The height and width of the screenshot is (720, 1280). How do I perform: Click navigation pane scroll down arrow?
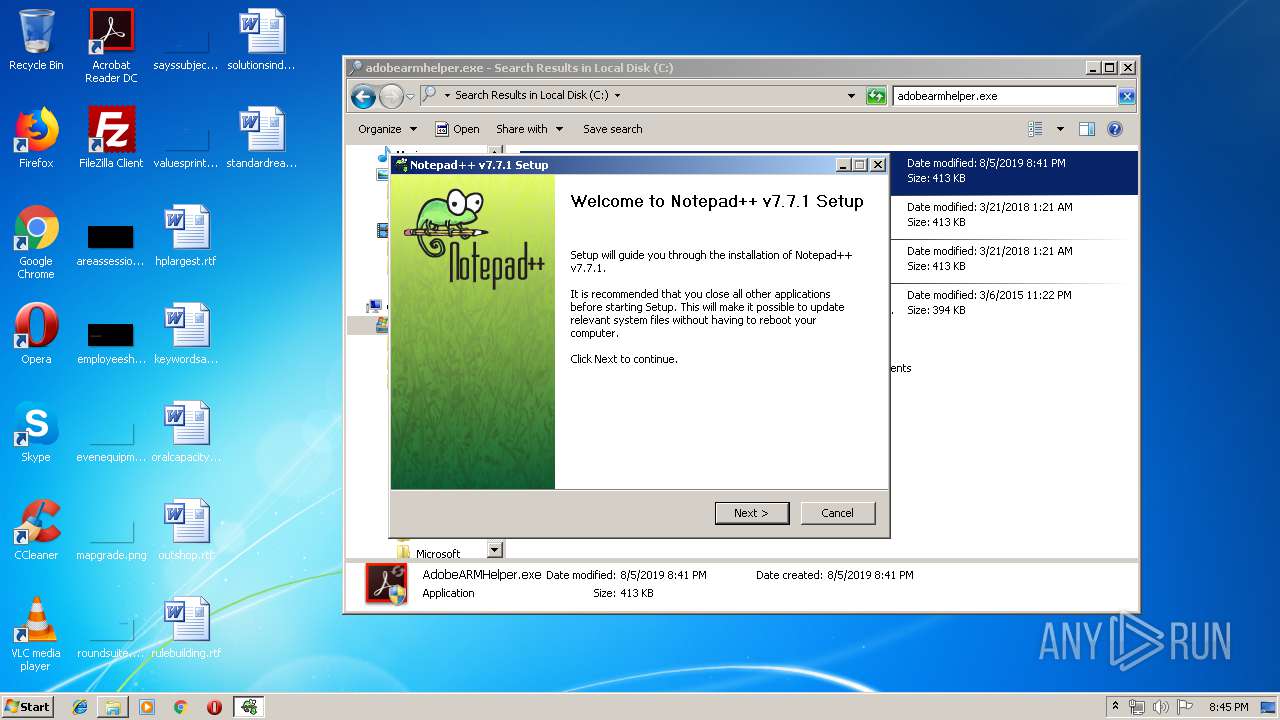[x=494, y=550]
